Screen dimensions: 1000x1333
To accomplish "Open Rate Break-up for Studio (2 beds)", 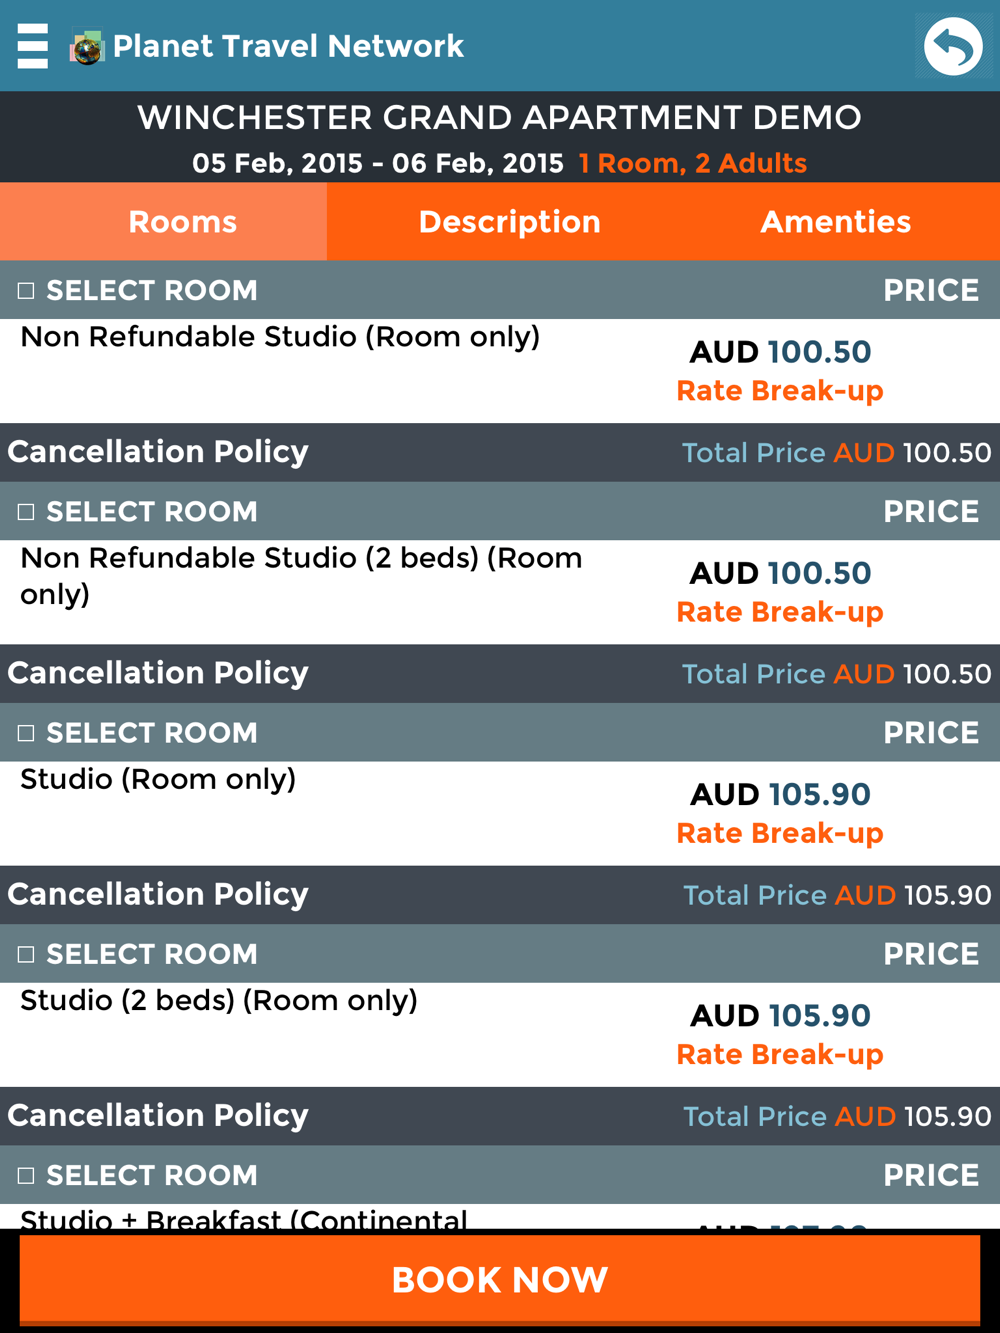I will [780, 1054].
